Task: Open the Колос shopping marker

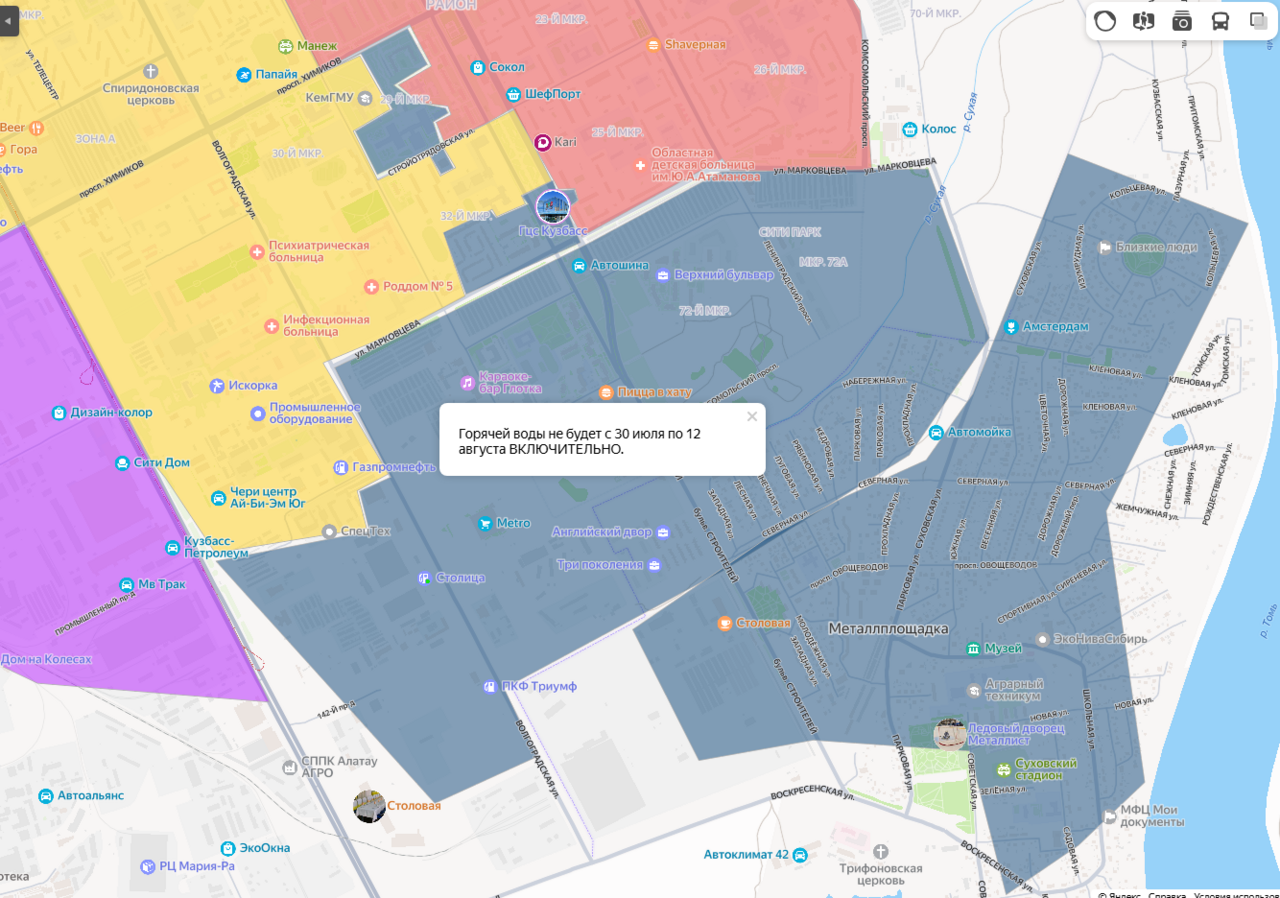Action: pos(909,129)
